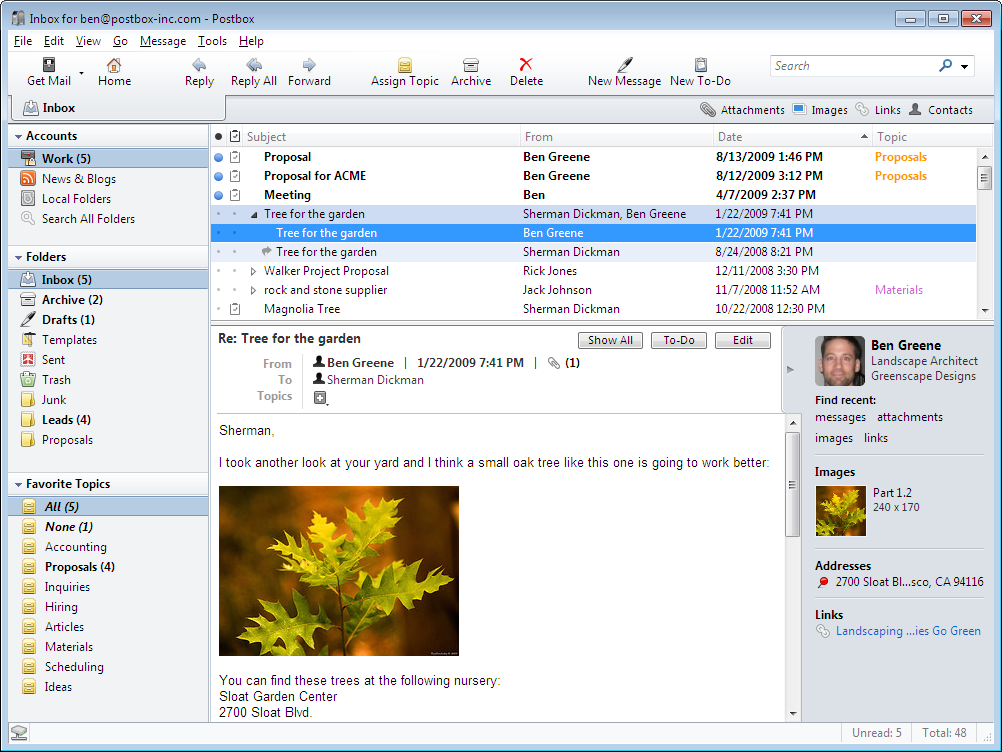Open the Links browser
Image resolution: width=1002 pixels, height=752 pixels.
pos(879,110)
